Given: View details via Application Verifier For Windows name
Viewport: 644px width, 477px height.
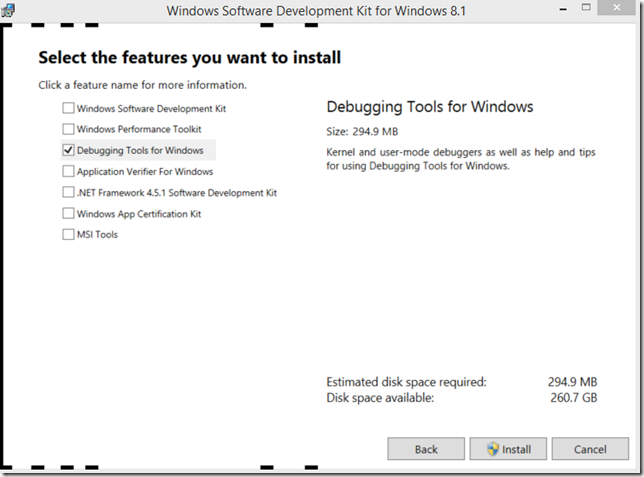Looking at the screenshot, I should click(144, 171).
